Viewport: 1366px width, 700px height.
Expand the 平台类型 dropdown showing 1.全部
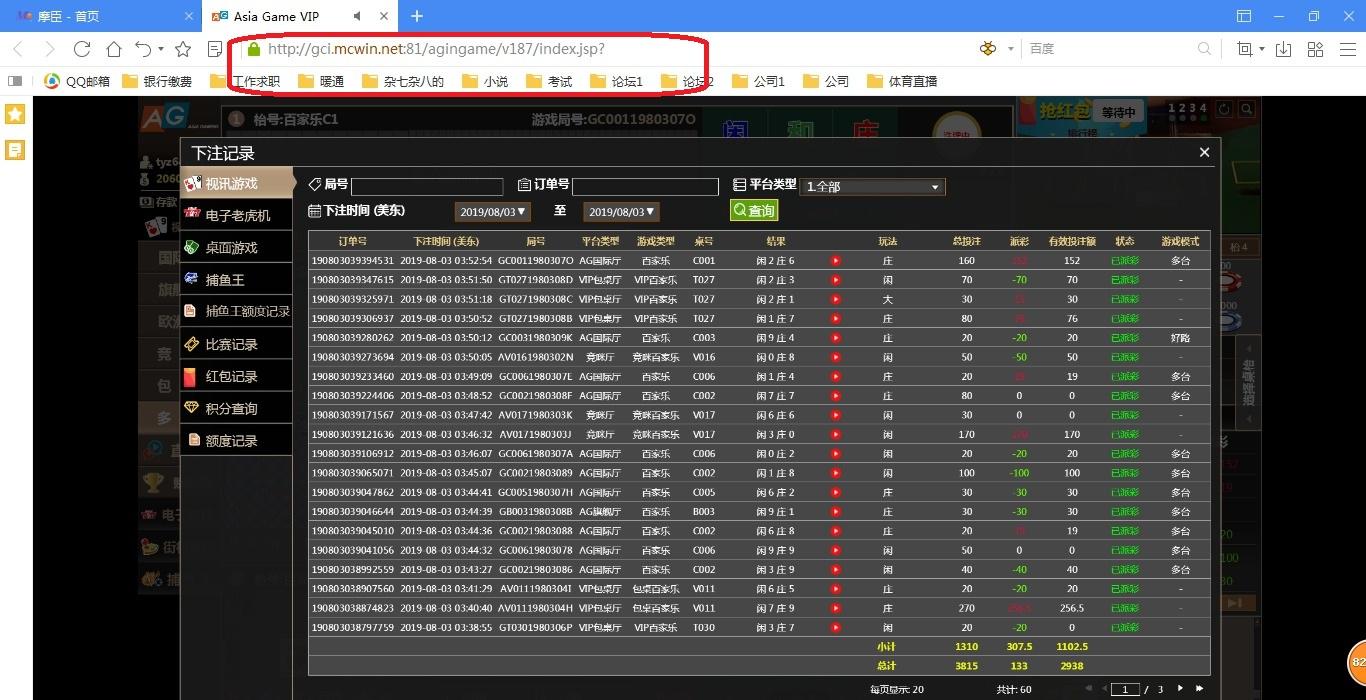871,187
